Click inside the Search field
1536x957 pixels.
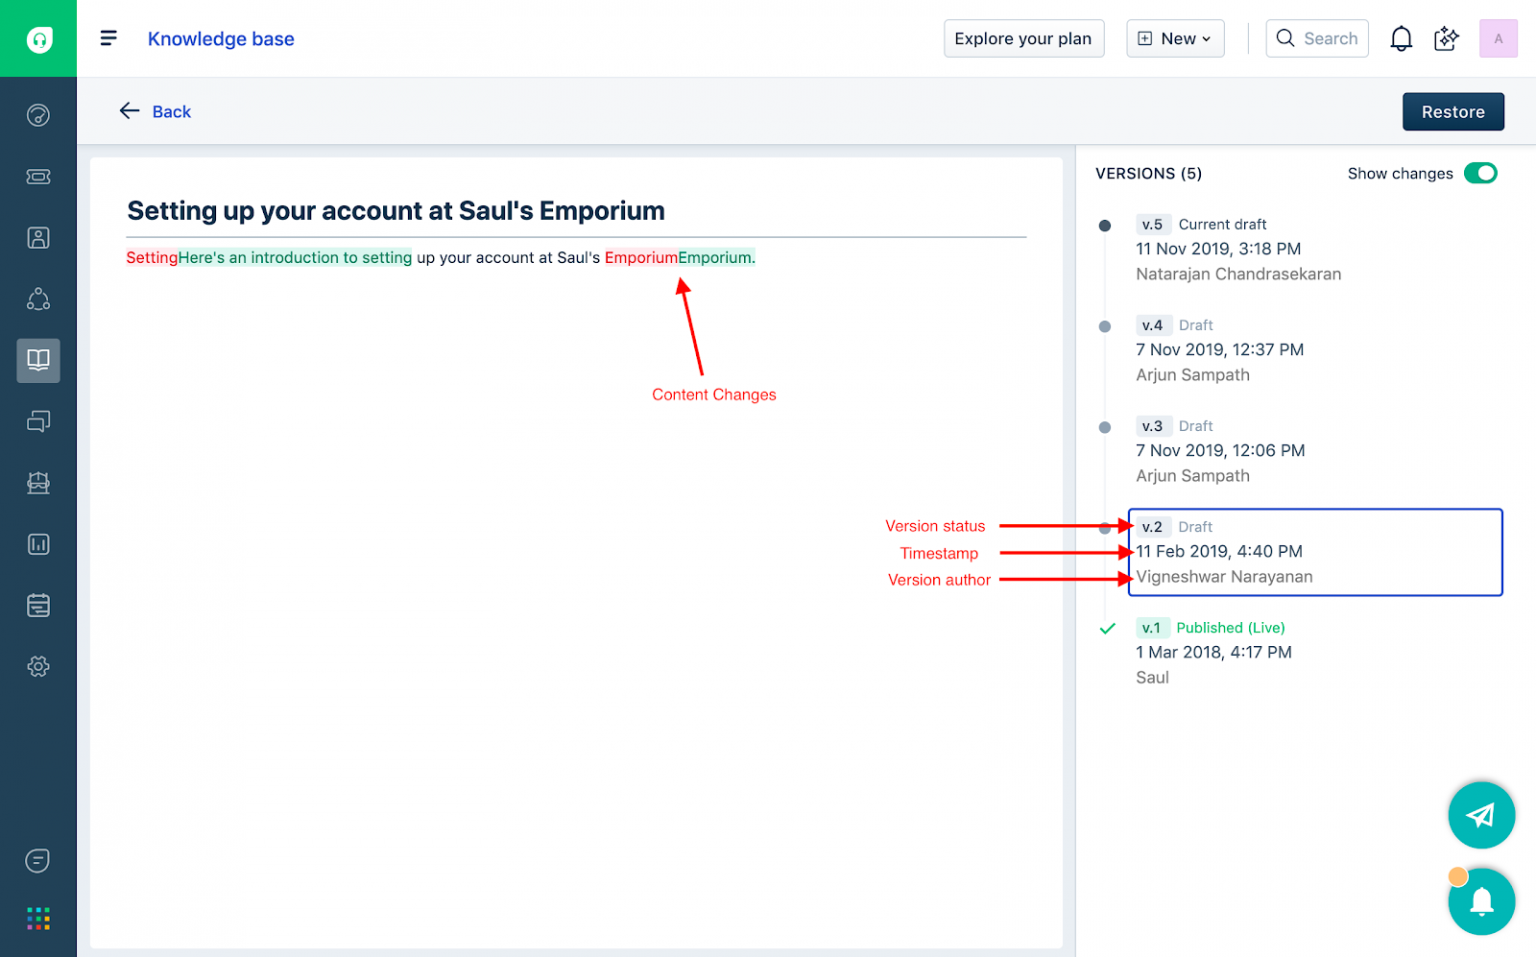(1317, 38)
